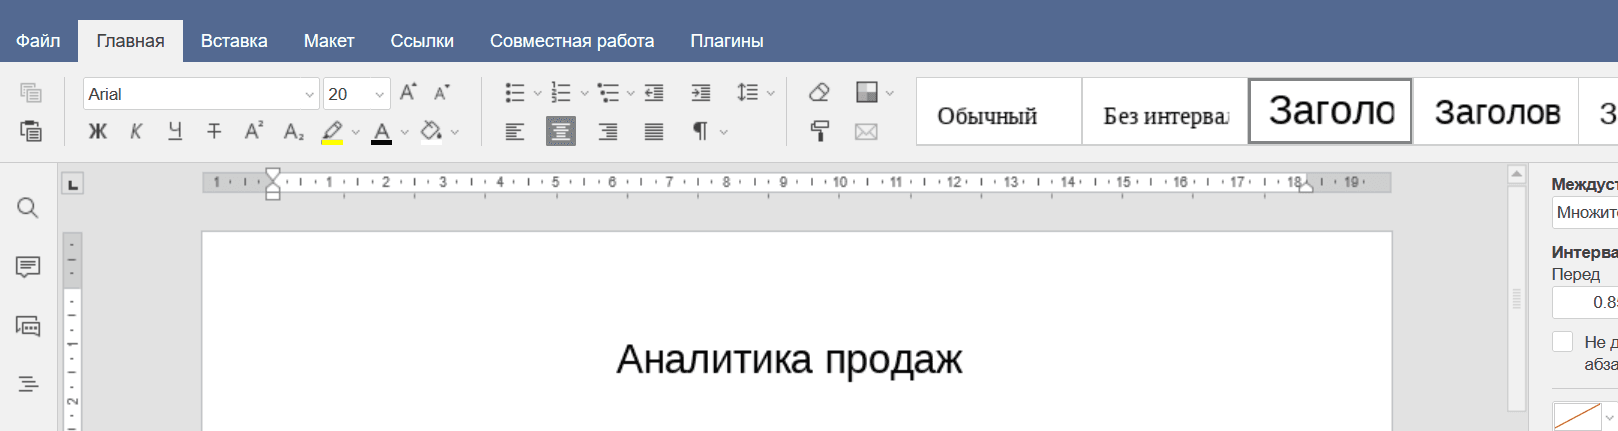Toggle Superscript formatting

(253, 131)
